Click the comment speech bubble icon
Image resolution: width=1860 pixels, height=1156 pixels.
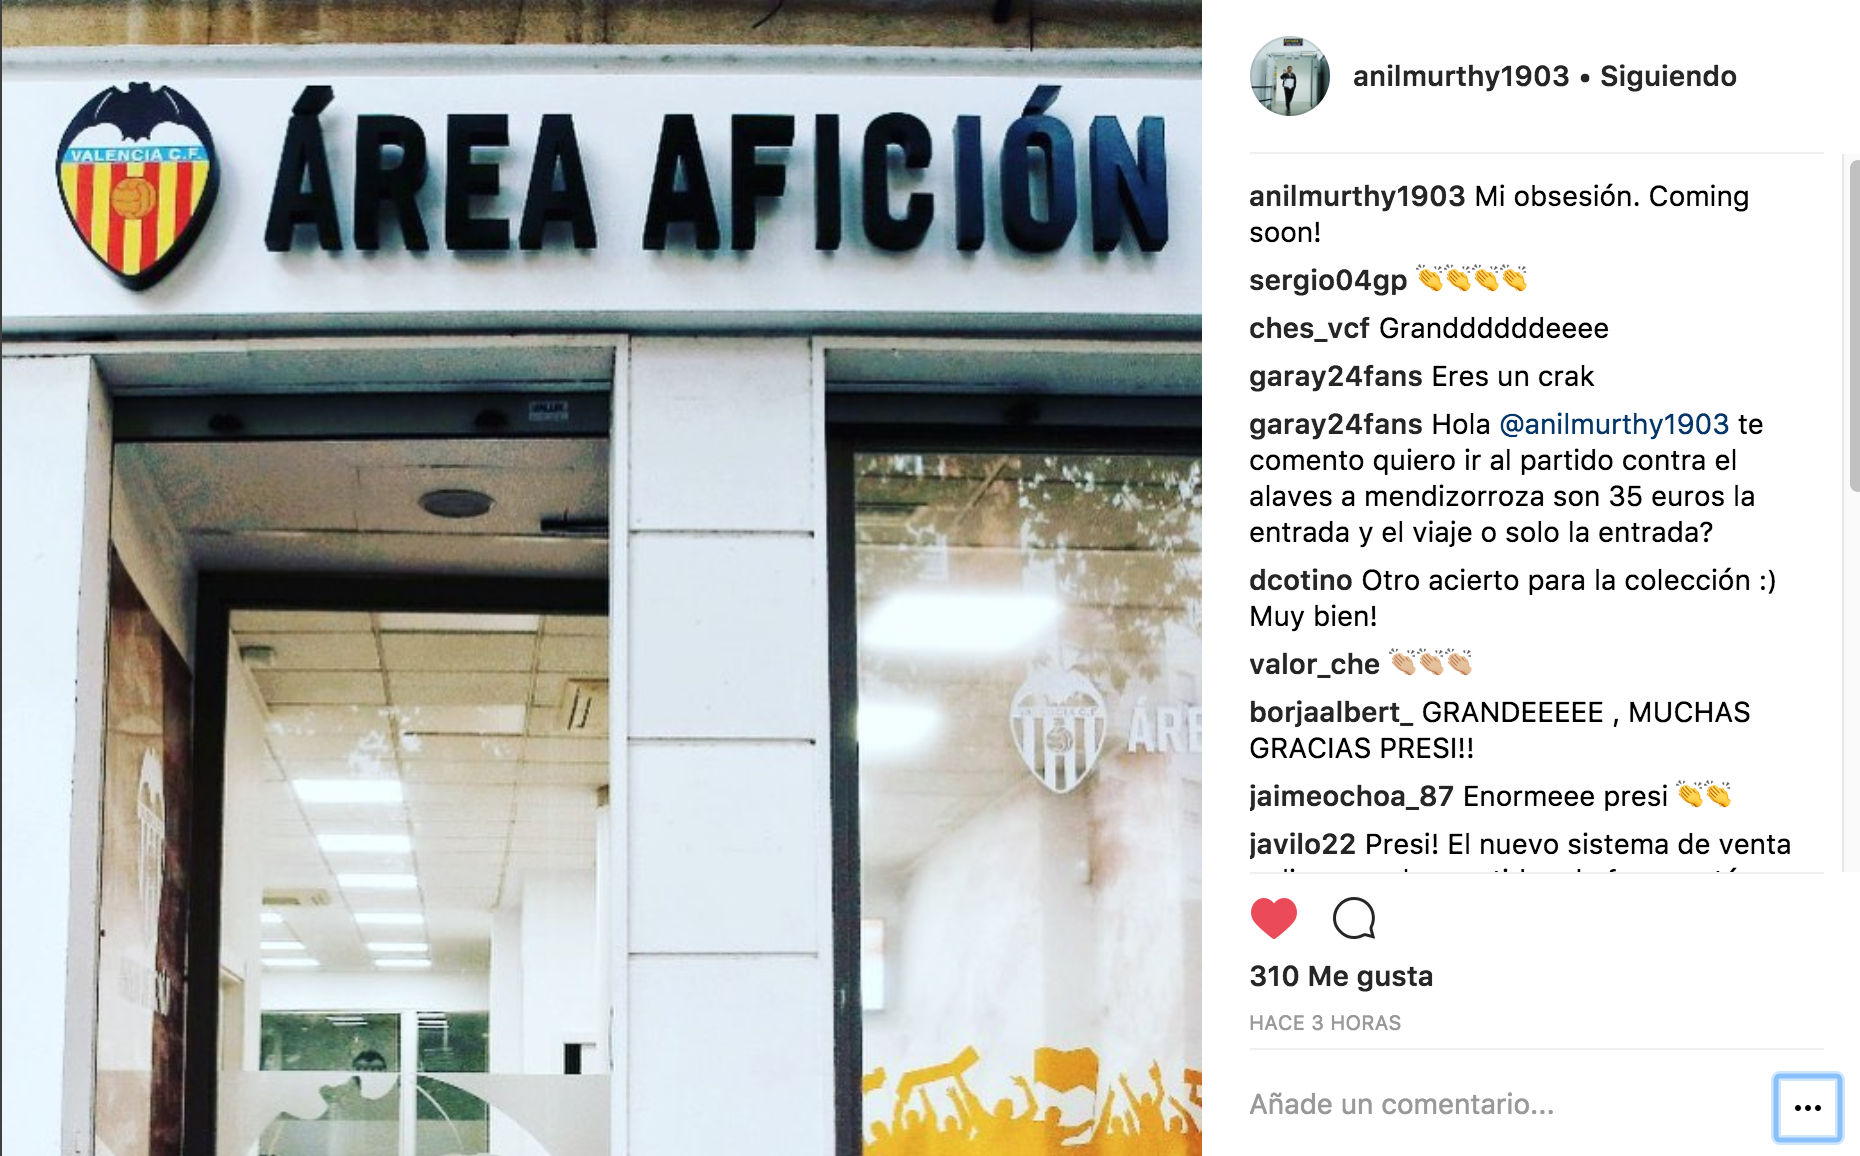pos(1354,918)
